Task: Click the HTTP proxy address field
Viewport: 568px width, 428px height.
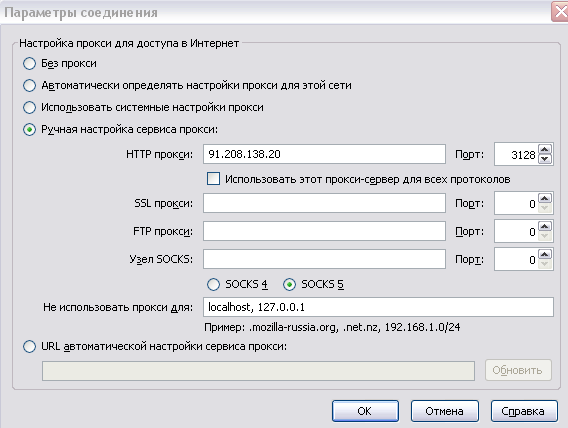Action: [324, 154]
